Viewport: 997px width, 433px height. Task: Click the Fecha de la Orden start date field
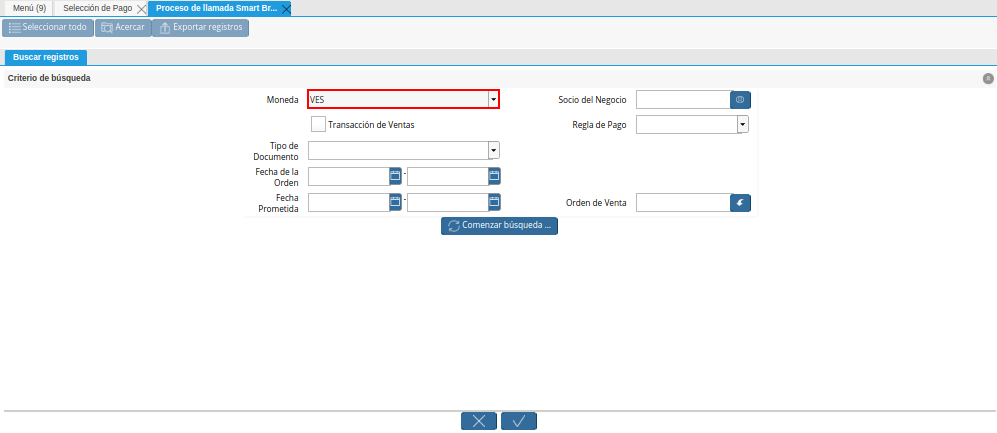tap(348, 176)
